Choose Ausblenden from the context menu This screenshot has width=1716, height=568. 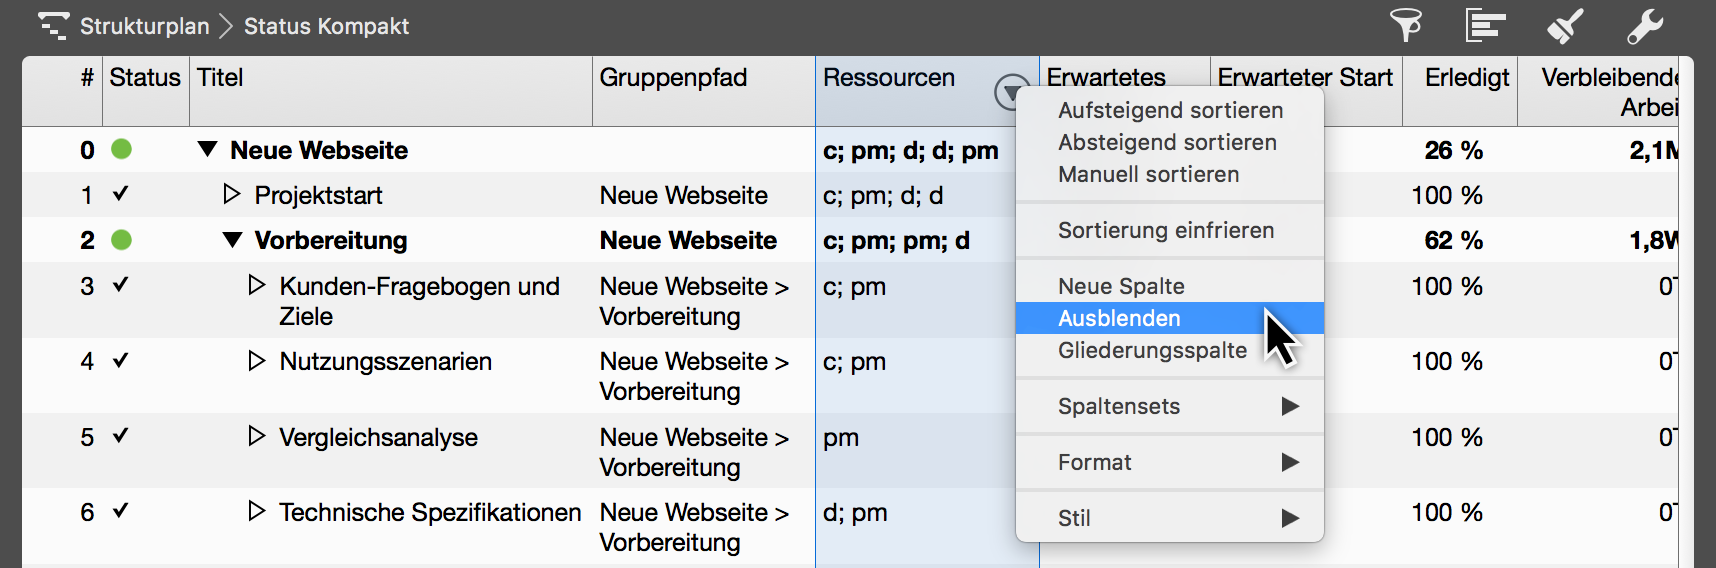coord(1119,318)
